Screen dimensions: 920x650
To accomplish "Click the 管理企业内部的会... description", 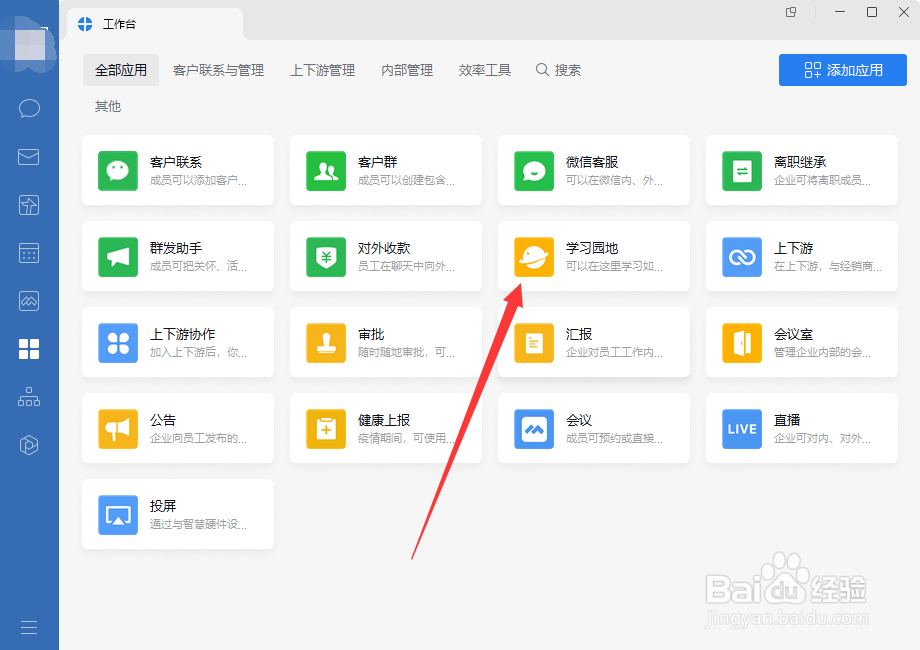I will [822, 352].
